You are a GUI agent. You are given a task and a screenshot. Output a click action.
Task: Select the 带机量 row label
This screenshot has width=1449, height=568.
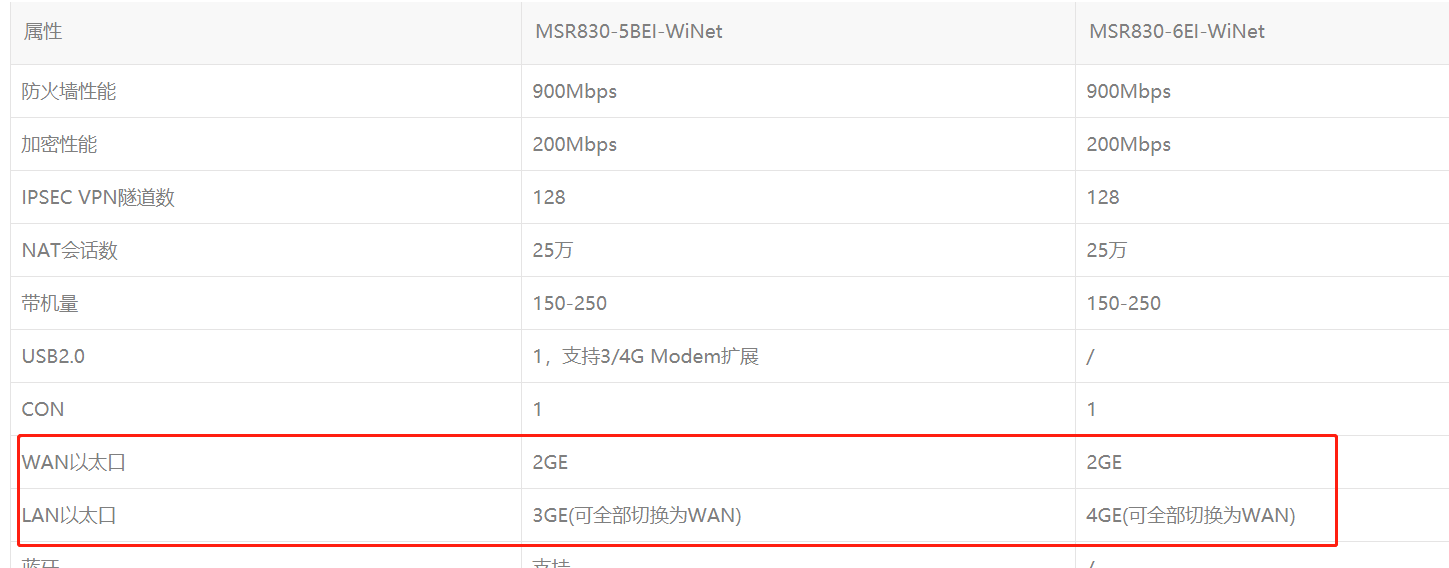tap(50, 303)
